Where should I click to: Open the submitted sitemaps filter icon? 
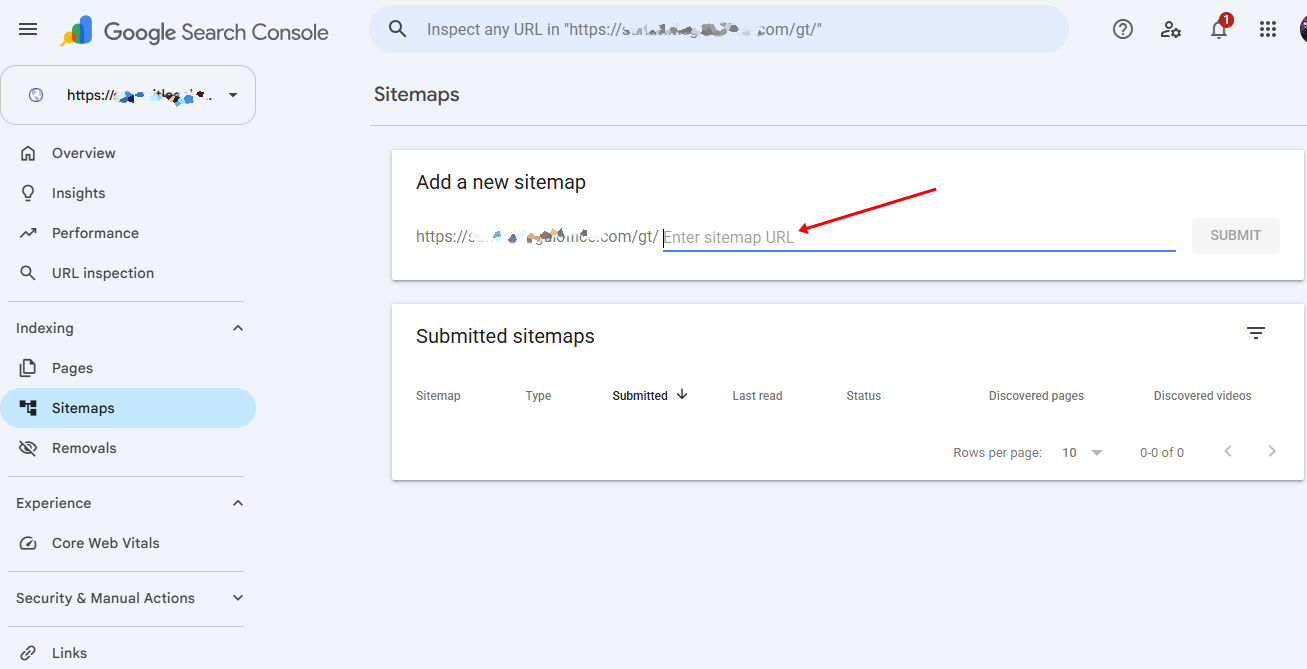pyautogui.click(x=1256, y=333)
